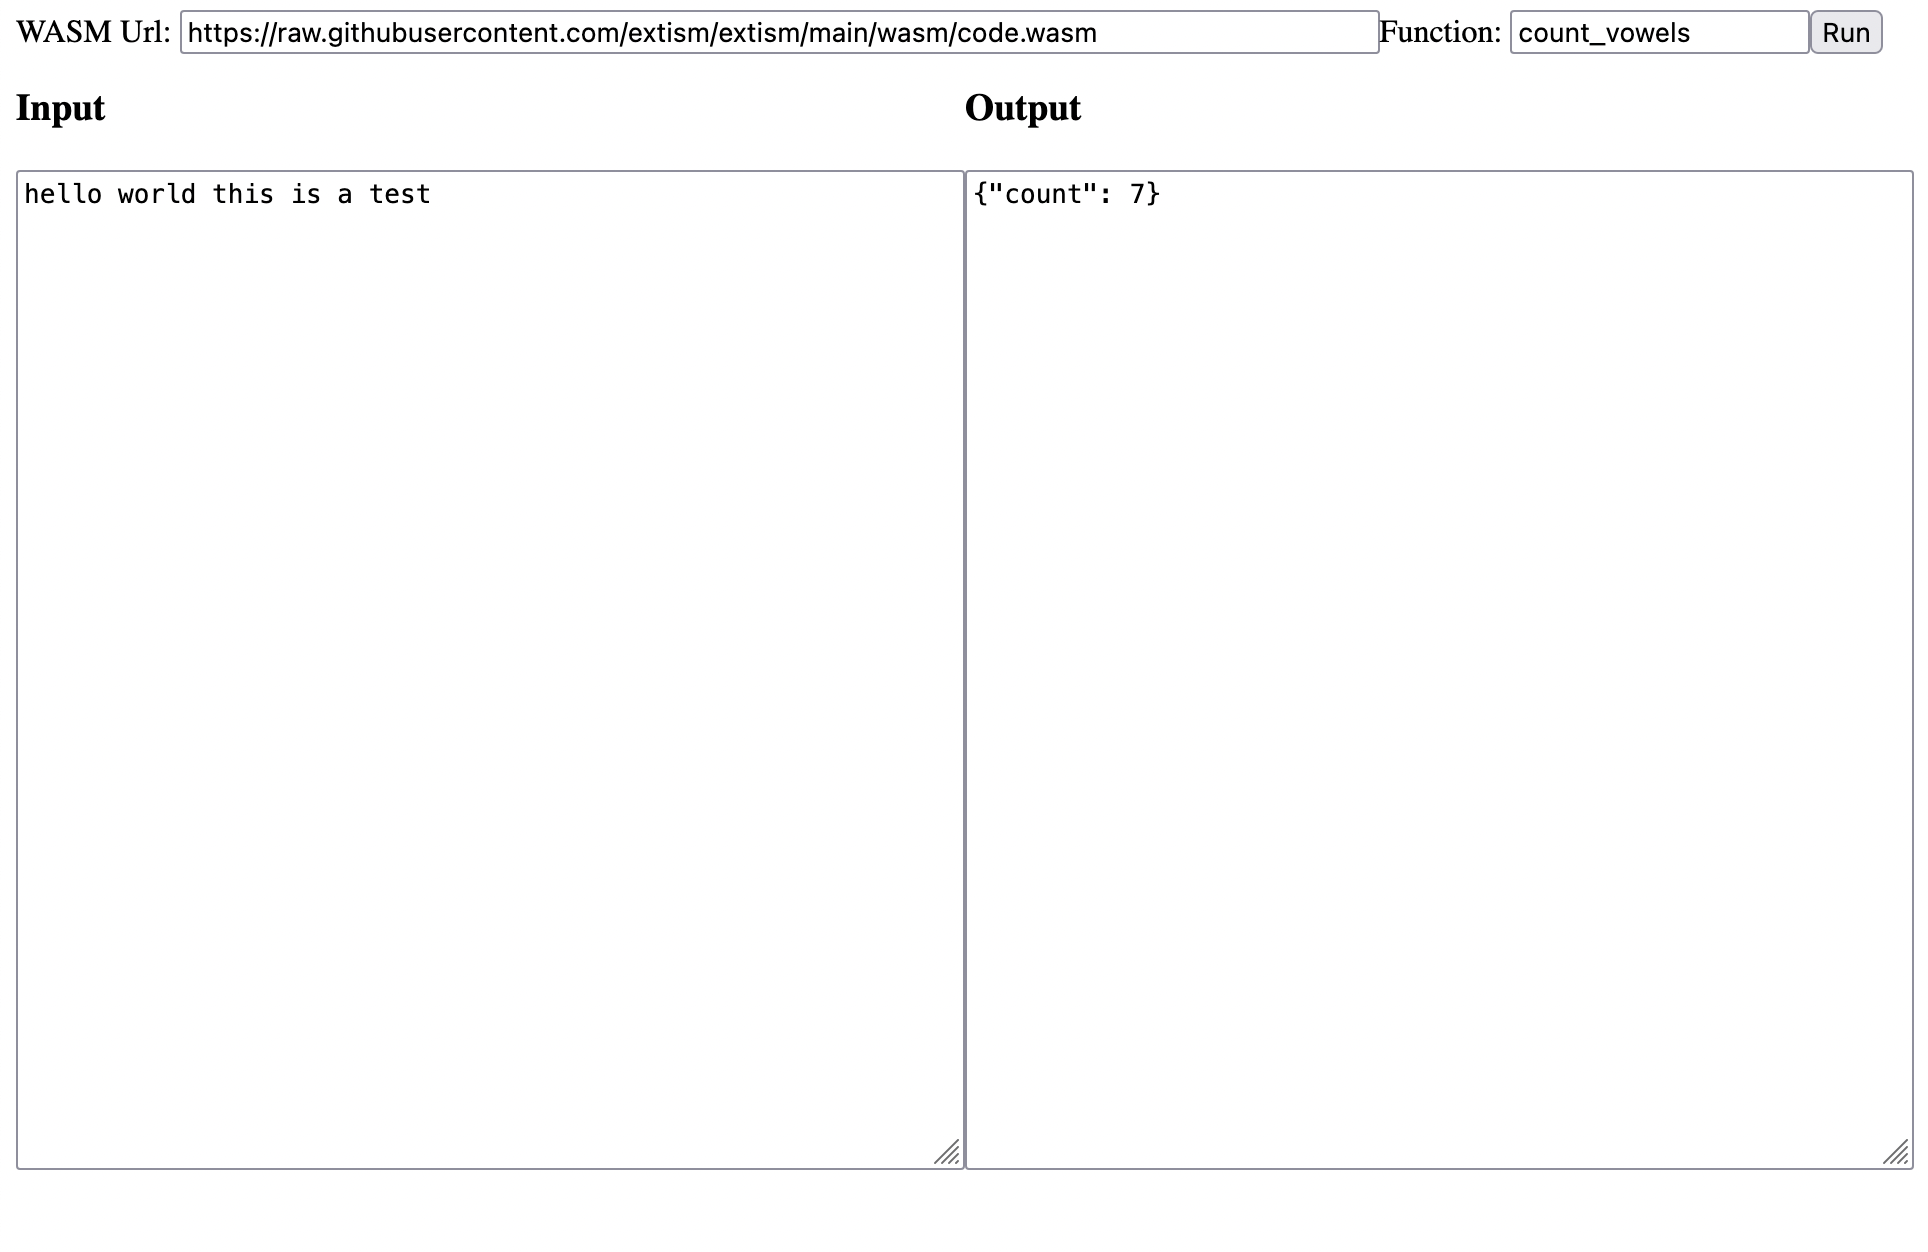Click the word "this" in the input text
1928x1252 pixels.
[243, 194]
